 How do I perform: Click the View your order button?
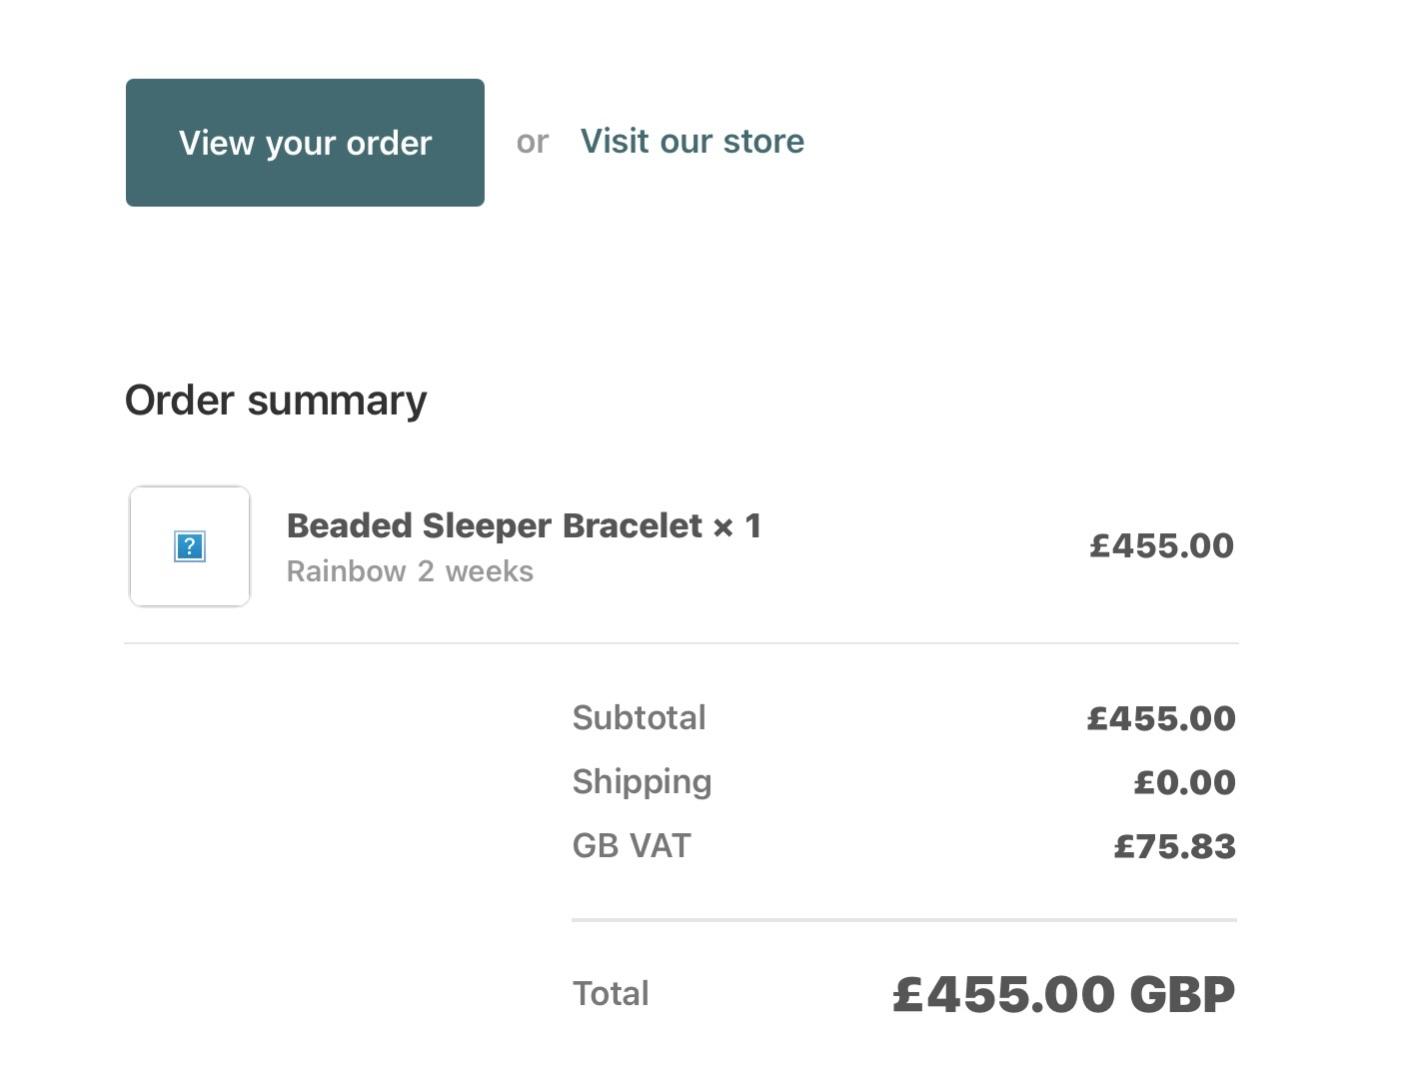pos(305,143)
